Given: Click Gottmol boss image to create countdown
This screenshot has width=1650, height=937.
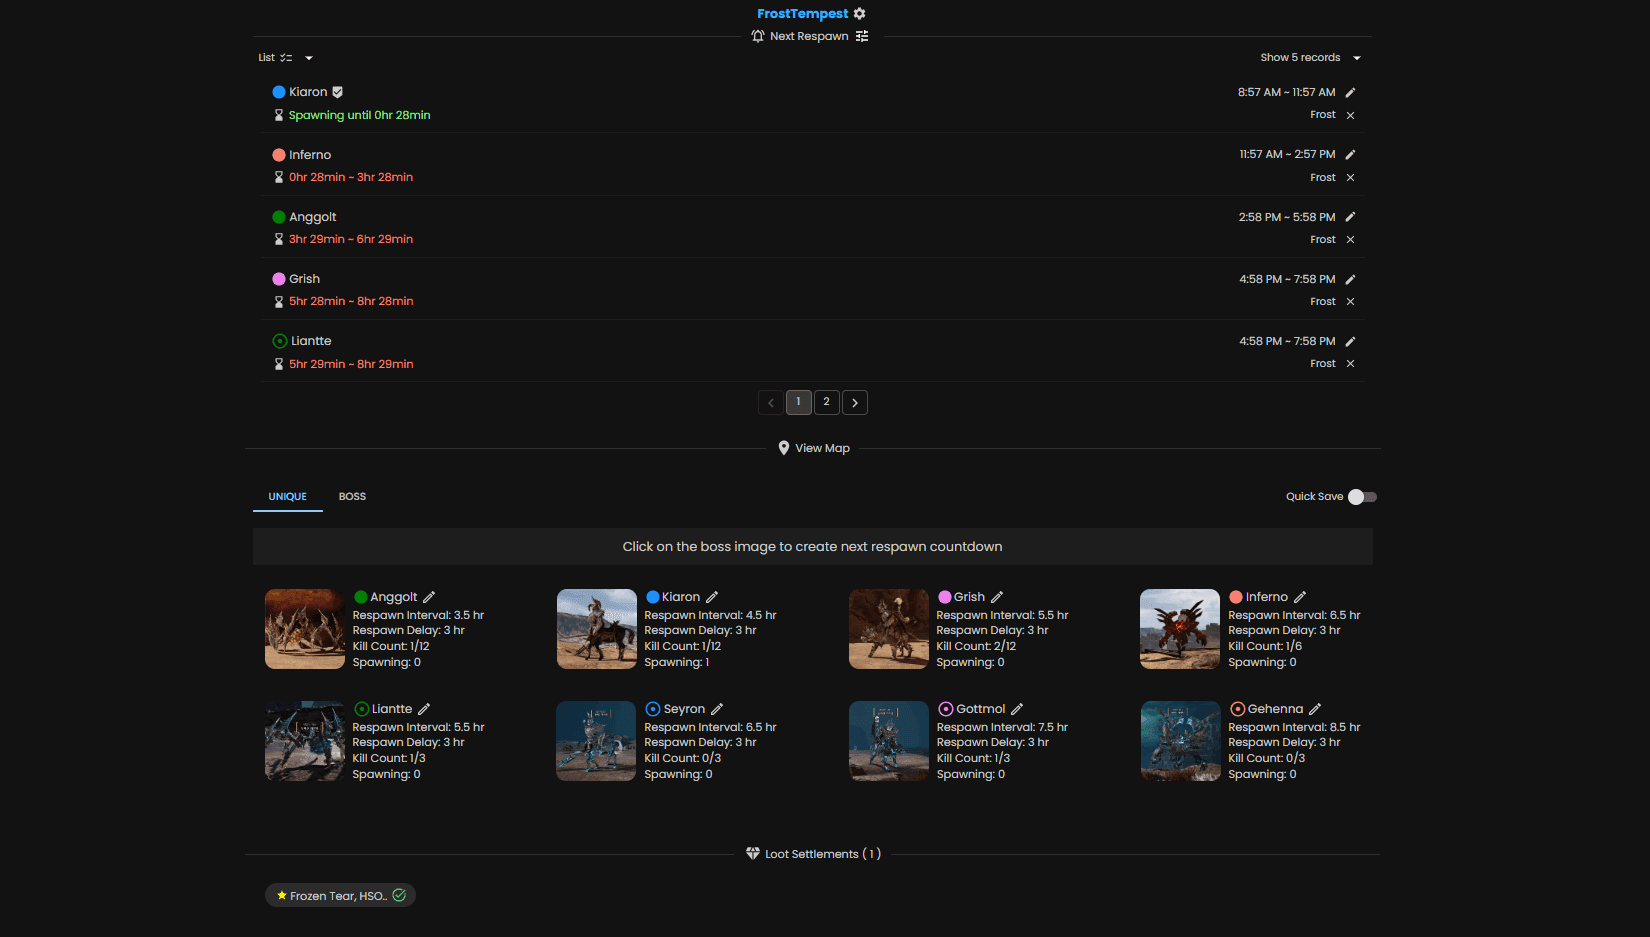Looking at the screenshot, I should coord(889,741).
